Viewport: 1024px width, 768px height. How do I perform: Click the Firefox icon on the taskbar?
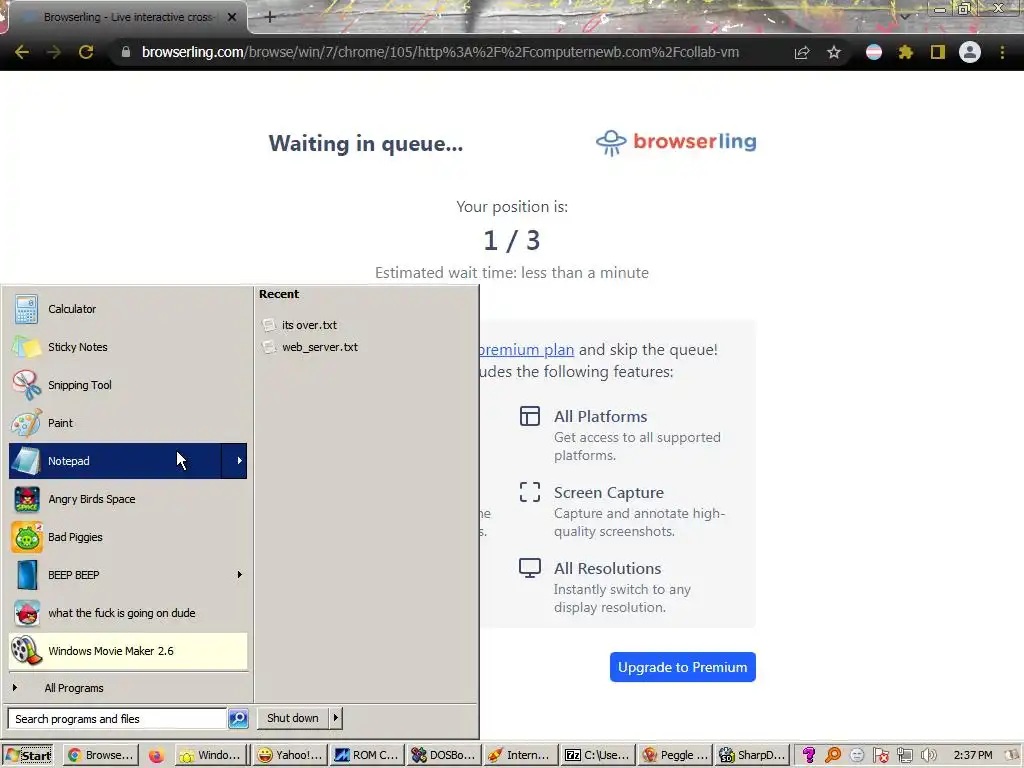[x=156, y=756]
